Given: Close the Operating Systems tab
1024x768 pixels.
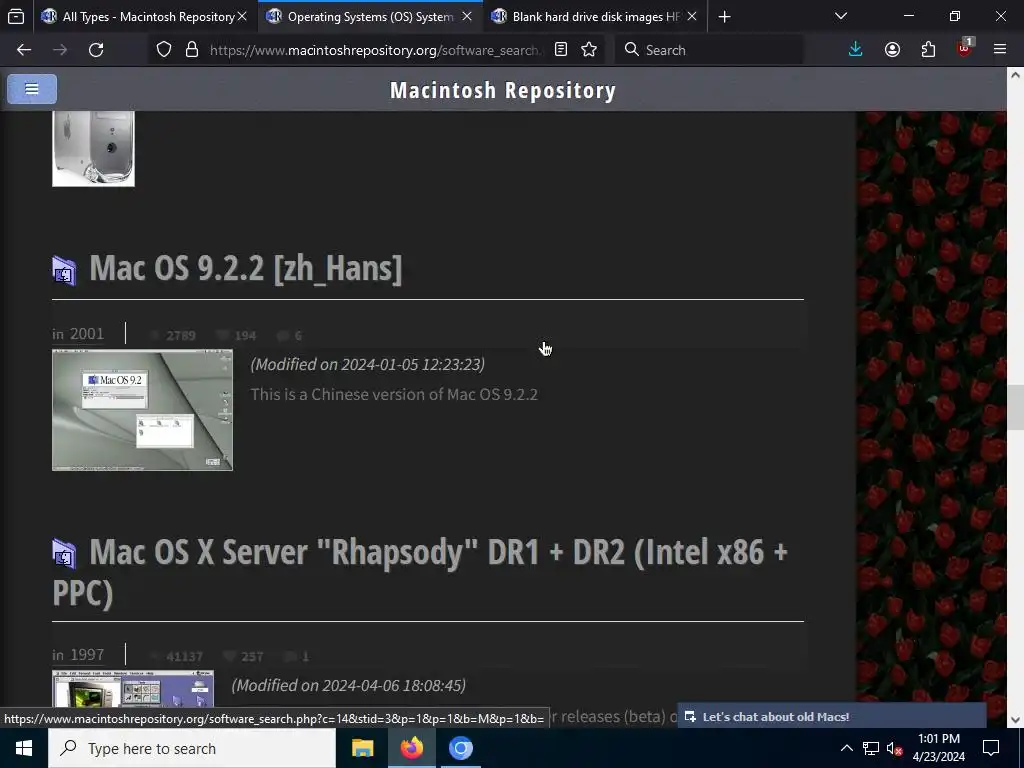Looking at the screenshot, I should [x=467, y=17].
